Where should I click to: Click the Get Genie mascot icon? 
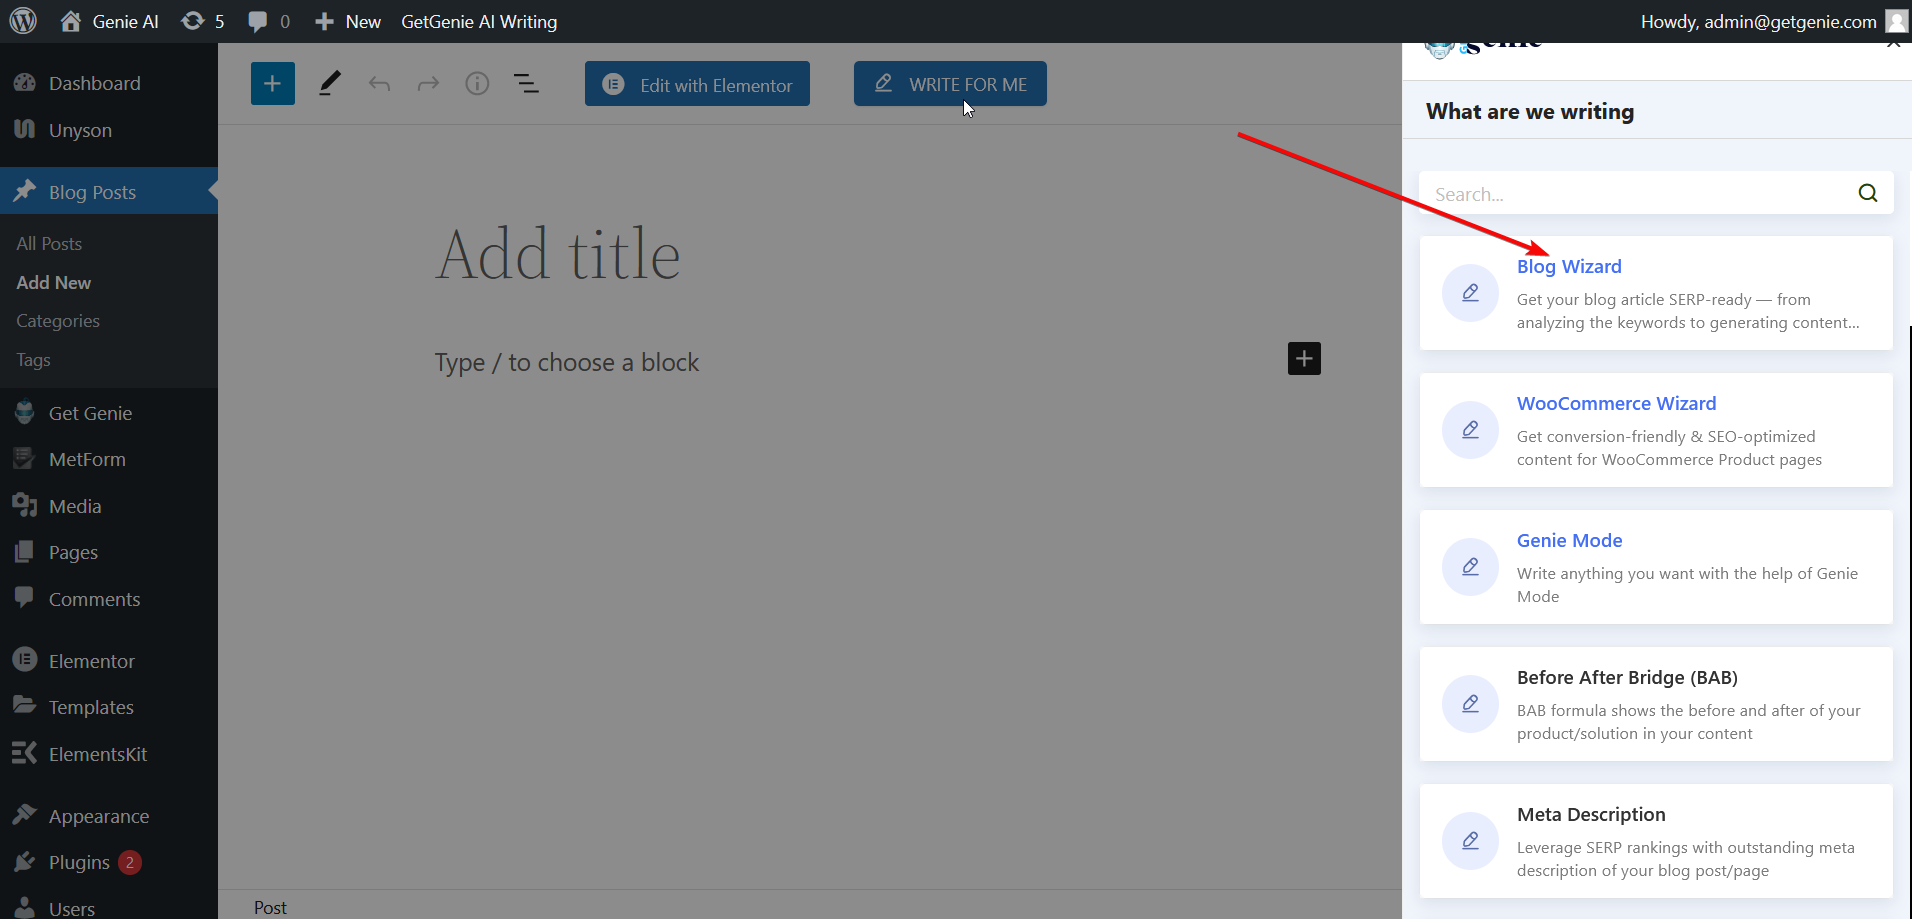(25, 413)
